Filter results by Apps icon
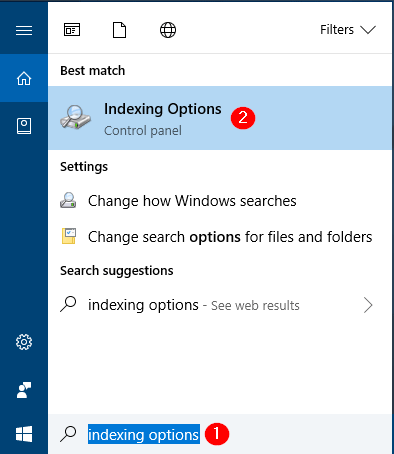Screen dimensions: 394x454 click(72, 30)
